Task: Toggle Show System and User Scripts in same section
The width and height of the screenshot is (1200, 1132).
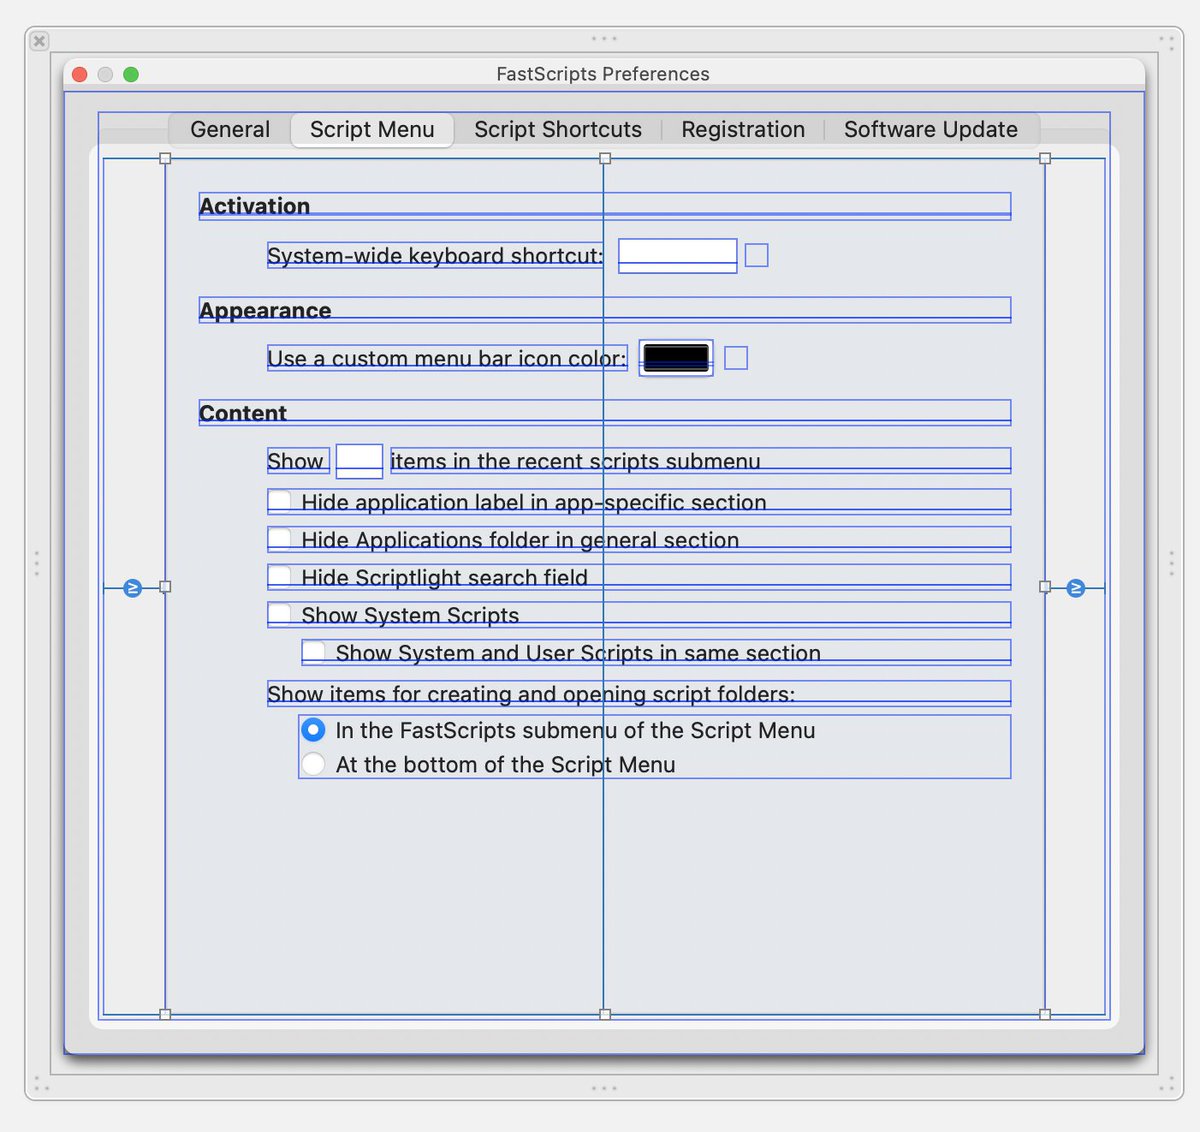Action: click(x=314, y=652)
